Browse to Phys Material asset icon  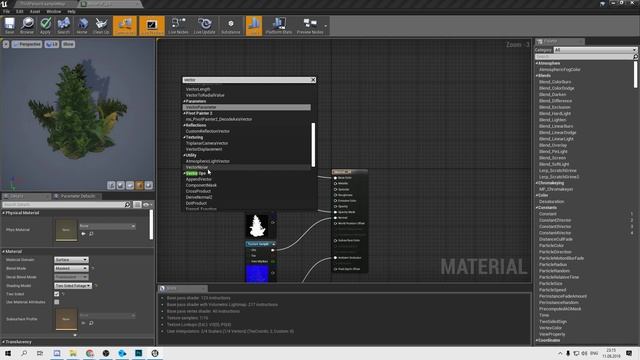click(91, 234)
